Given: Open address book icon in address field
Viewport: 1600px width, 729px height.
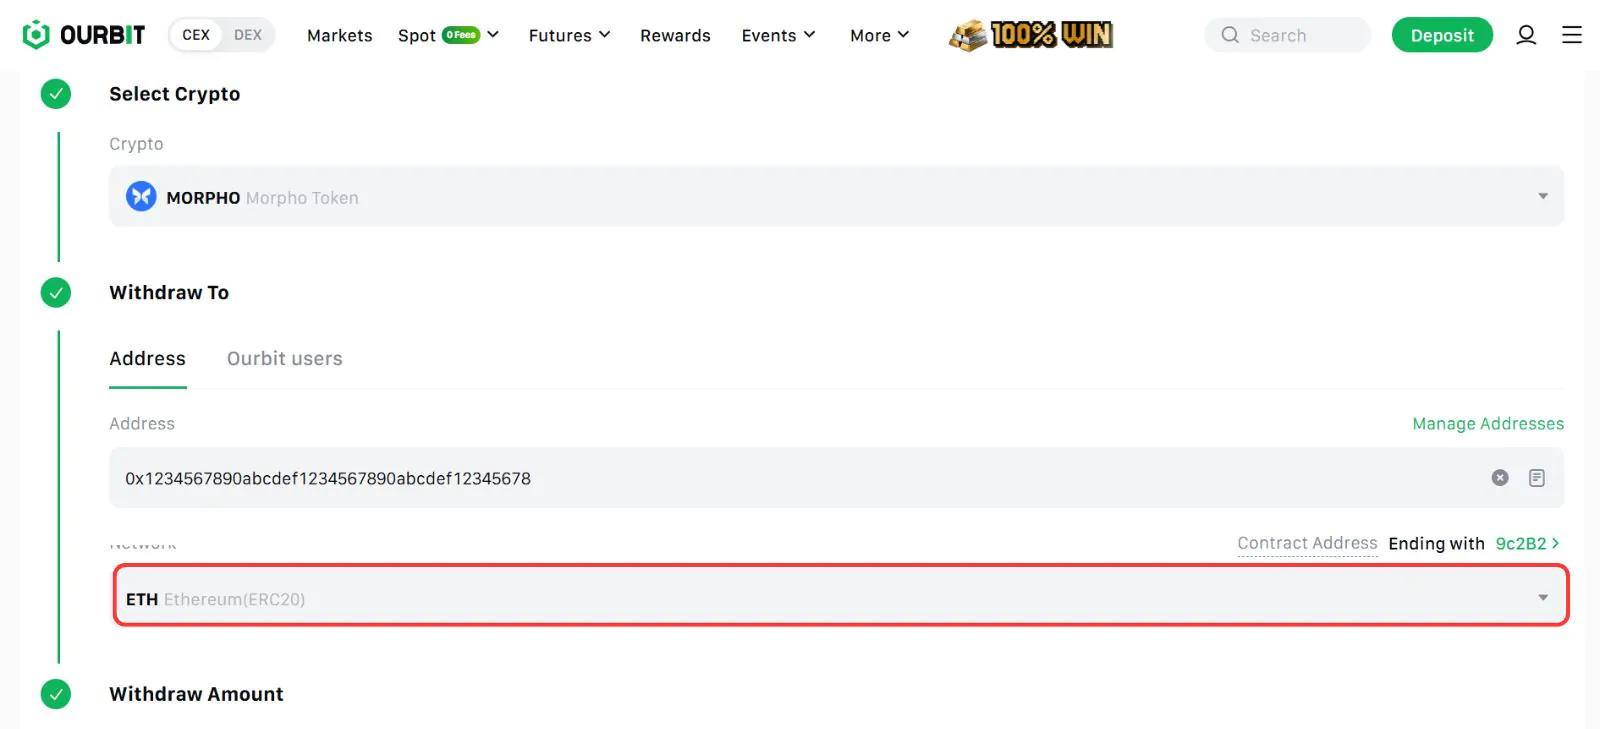Looking at the screenshot, I should coord(1536,478).
